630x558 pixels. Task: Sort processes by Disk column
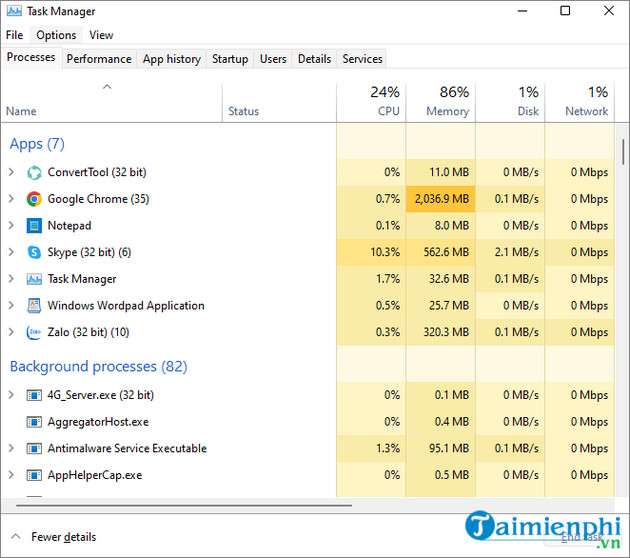point(510,102)
